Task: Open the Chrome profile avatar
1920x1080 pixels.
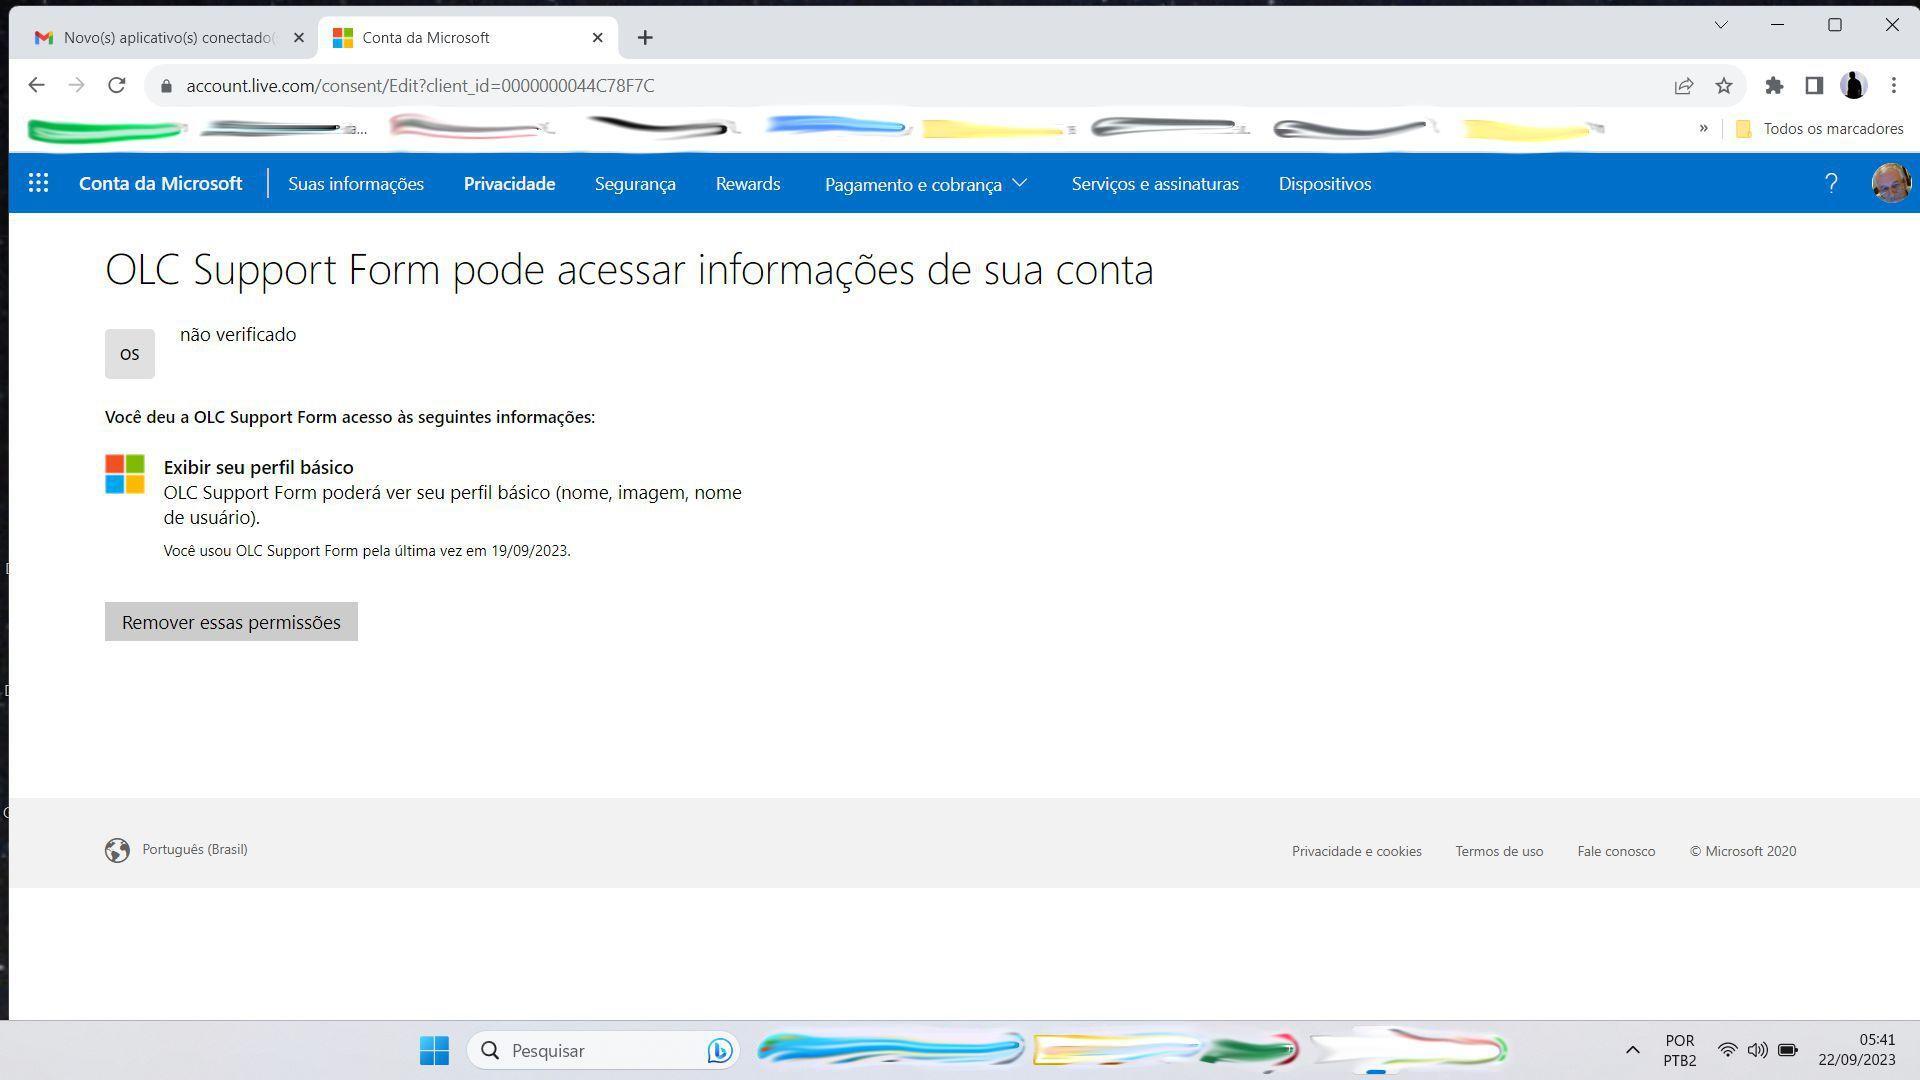Action: tap(1854, 86)
